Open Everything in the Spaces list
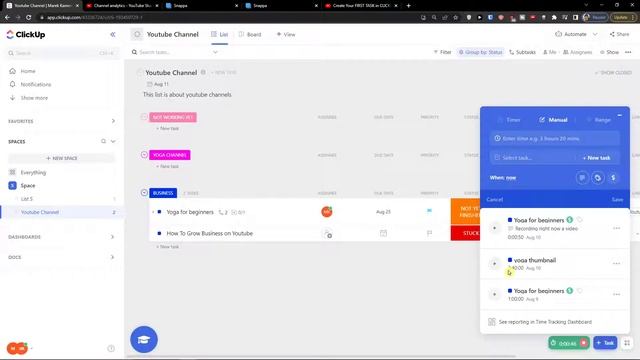This screenshot has height=360, width=640. click(x=33, y=173)
